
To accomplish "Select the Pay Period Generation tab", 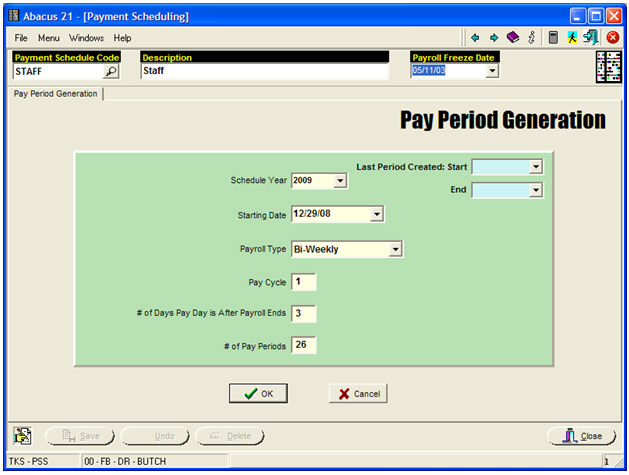I will (55, 94).
